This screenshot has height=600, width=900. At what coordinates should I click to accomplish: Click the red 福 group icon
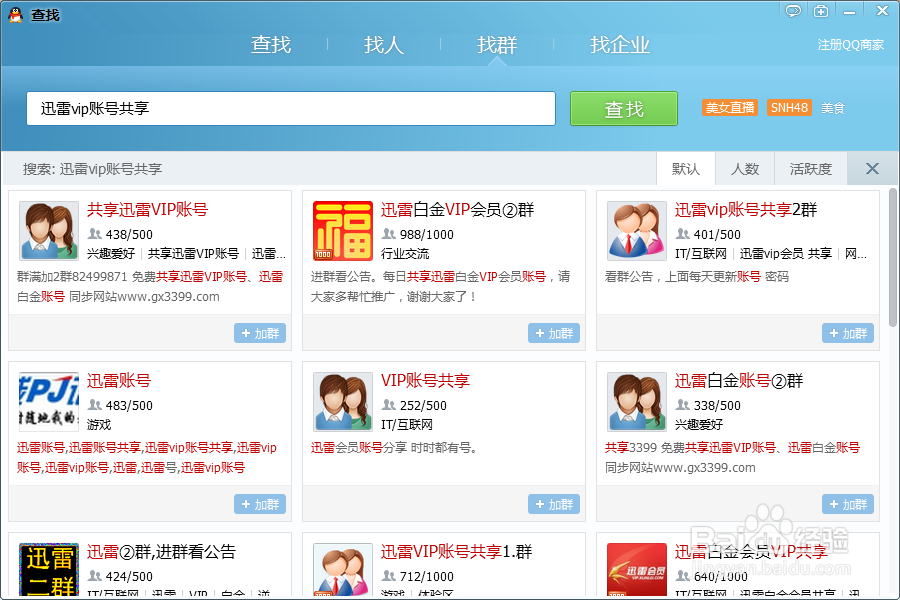341,230
